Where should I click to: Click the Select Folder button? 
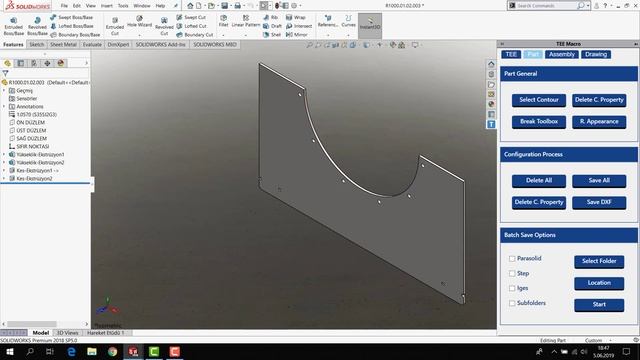599,261
